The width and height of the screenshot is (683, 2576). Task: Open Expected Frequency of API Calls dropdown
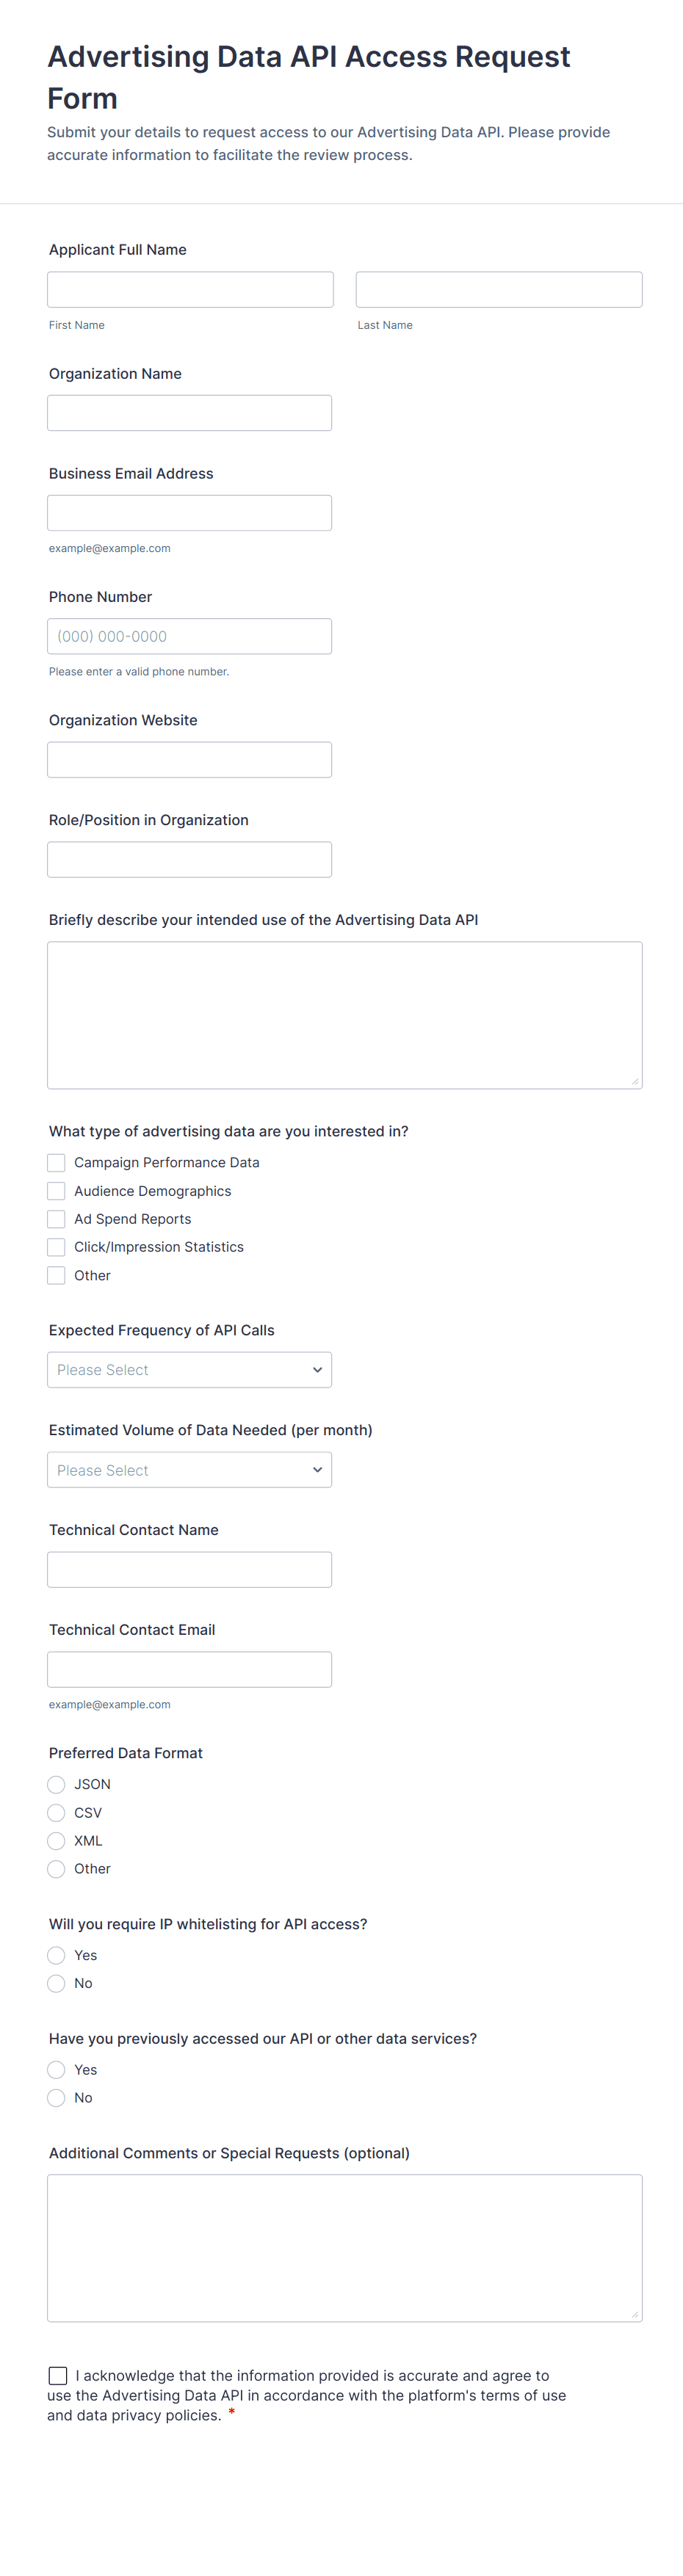(x=189, y=1370)
